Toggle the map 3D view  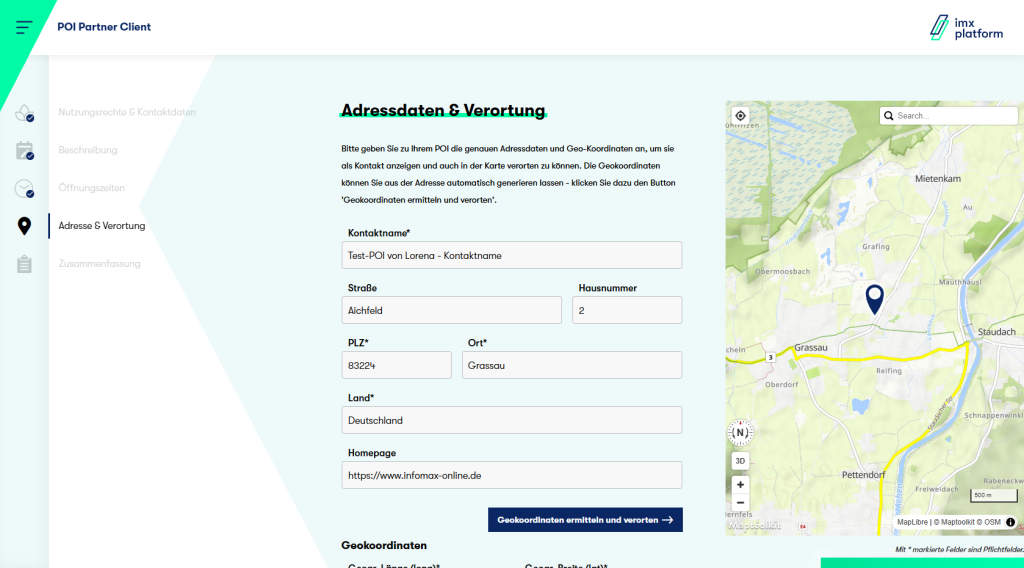click(740, 461)
